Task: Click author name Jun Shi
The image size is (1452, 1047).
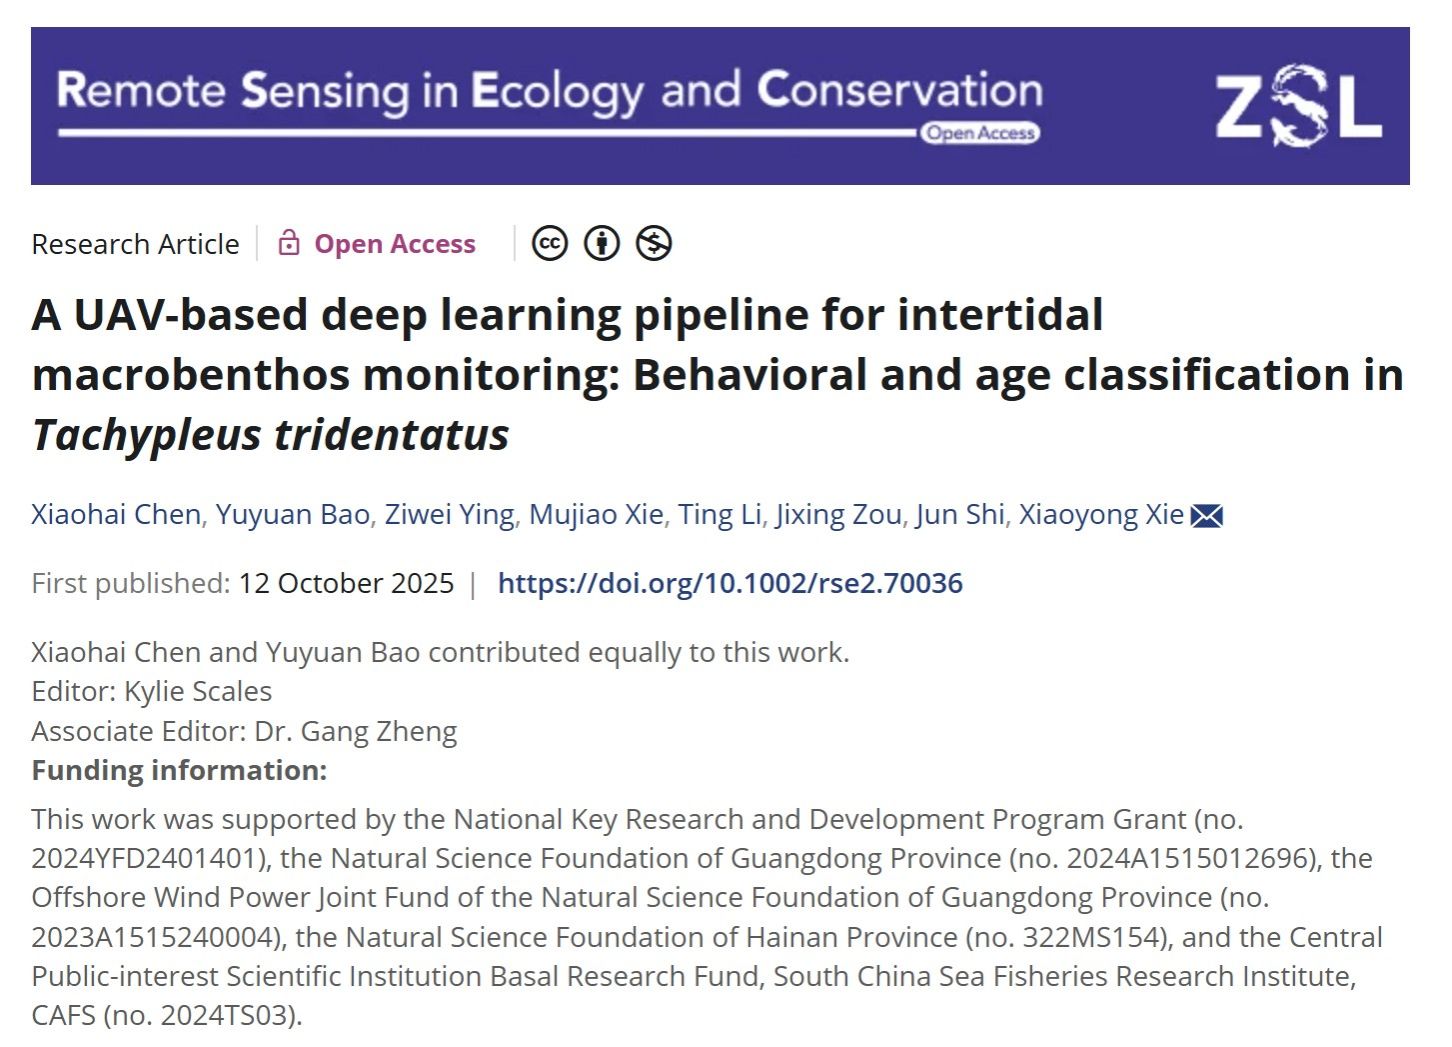Action: pos(960,514)
